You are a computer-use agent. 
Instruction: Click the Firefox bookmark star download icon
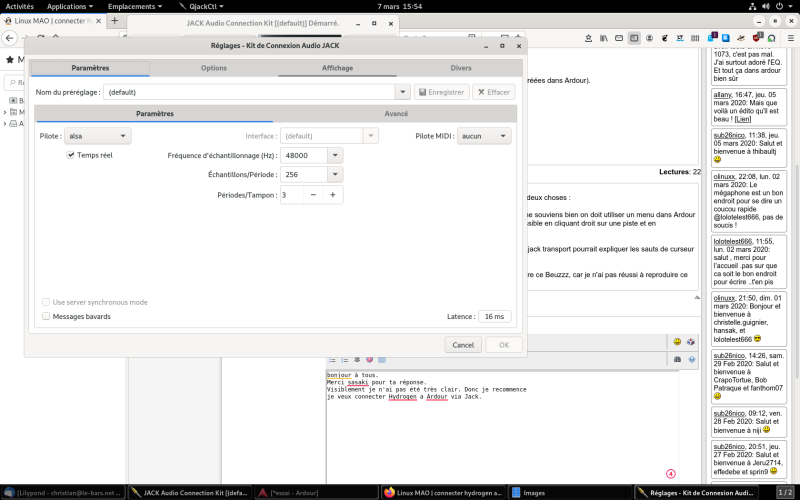[588, 38]
